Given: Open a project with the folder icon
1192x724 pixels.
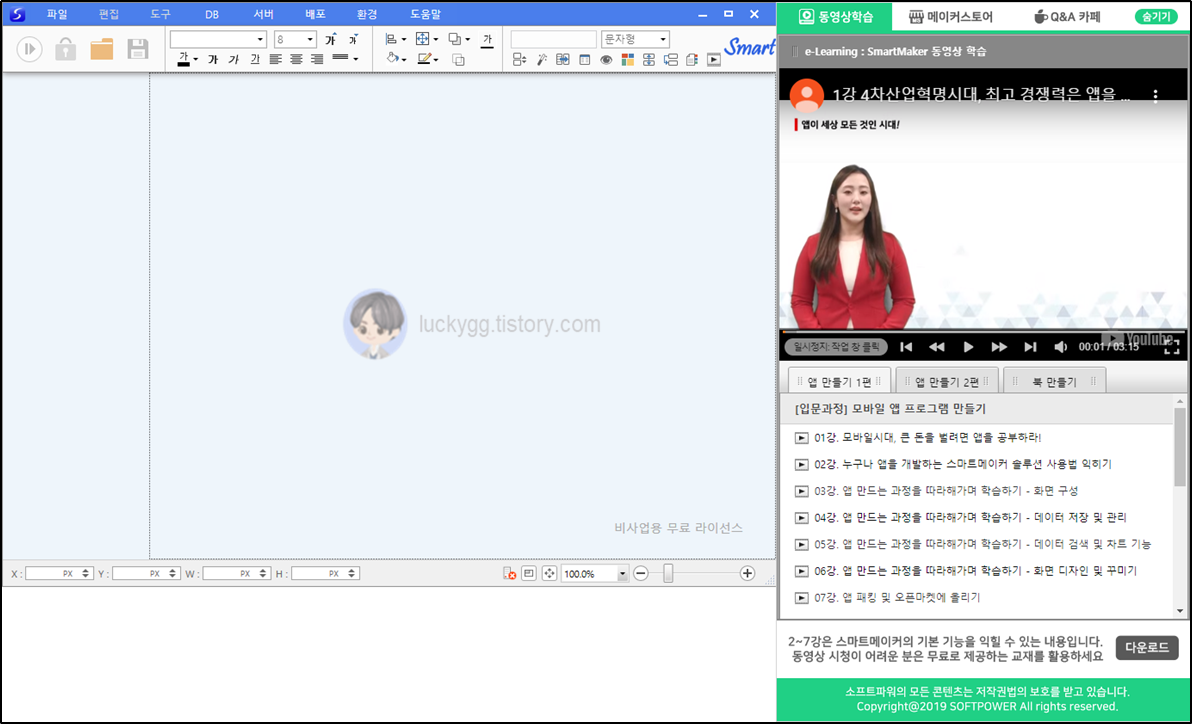Looking at the screenshot, I should coord(102,49).
